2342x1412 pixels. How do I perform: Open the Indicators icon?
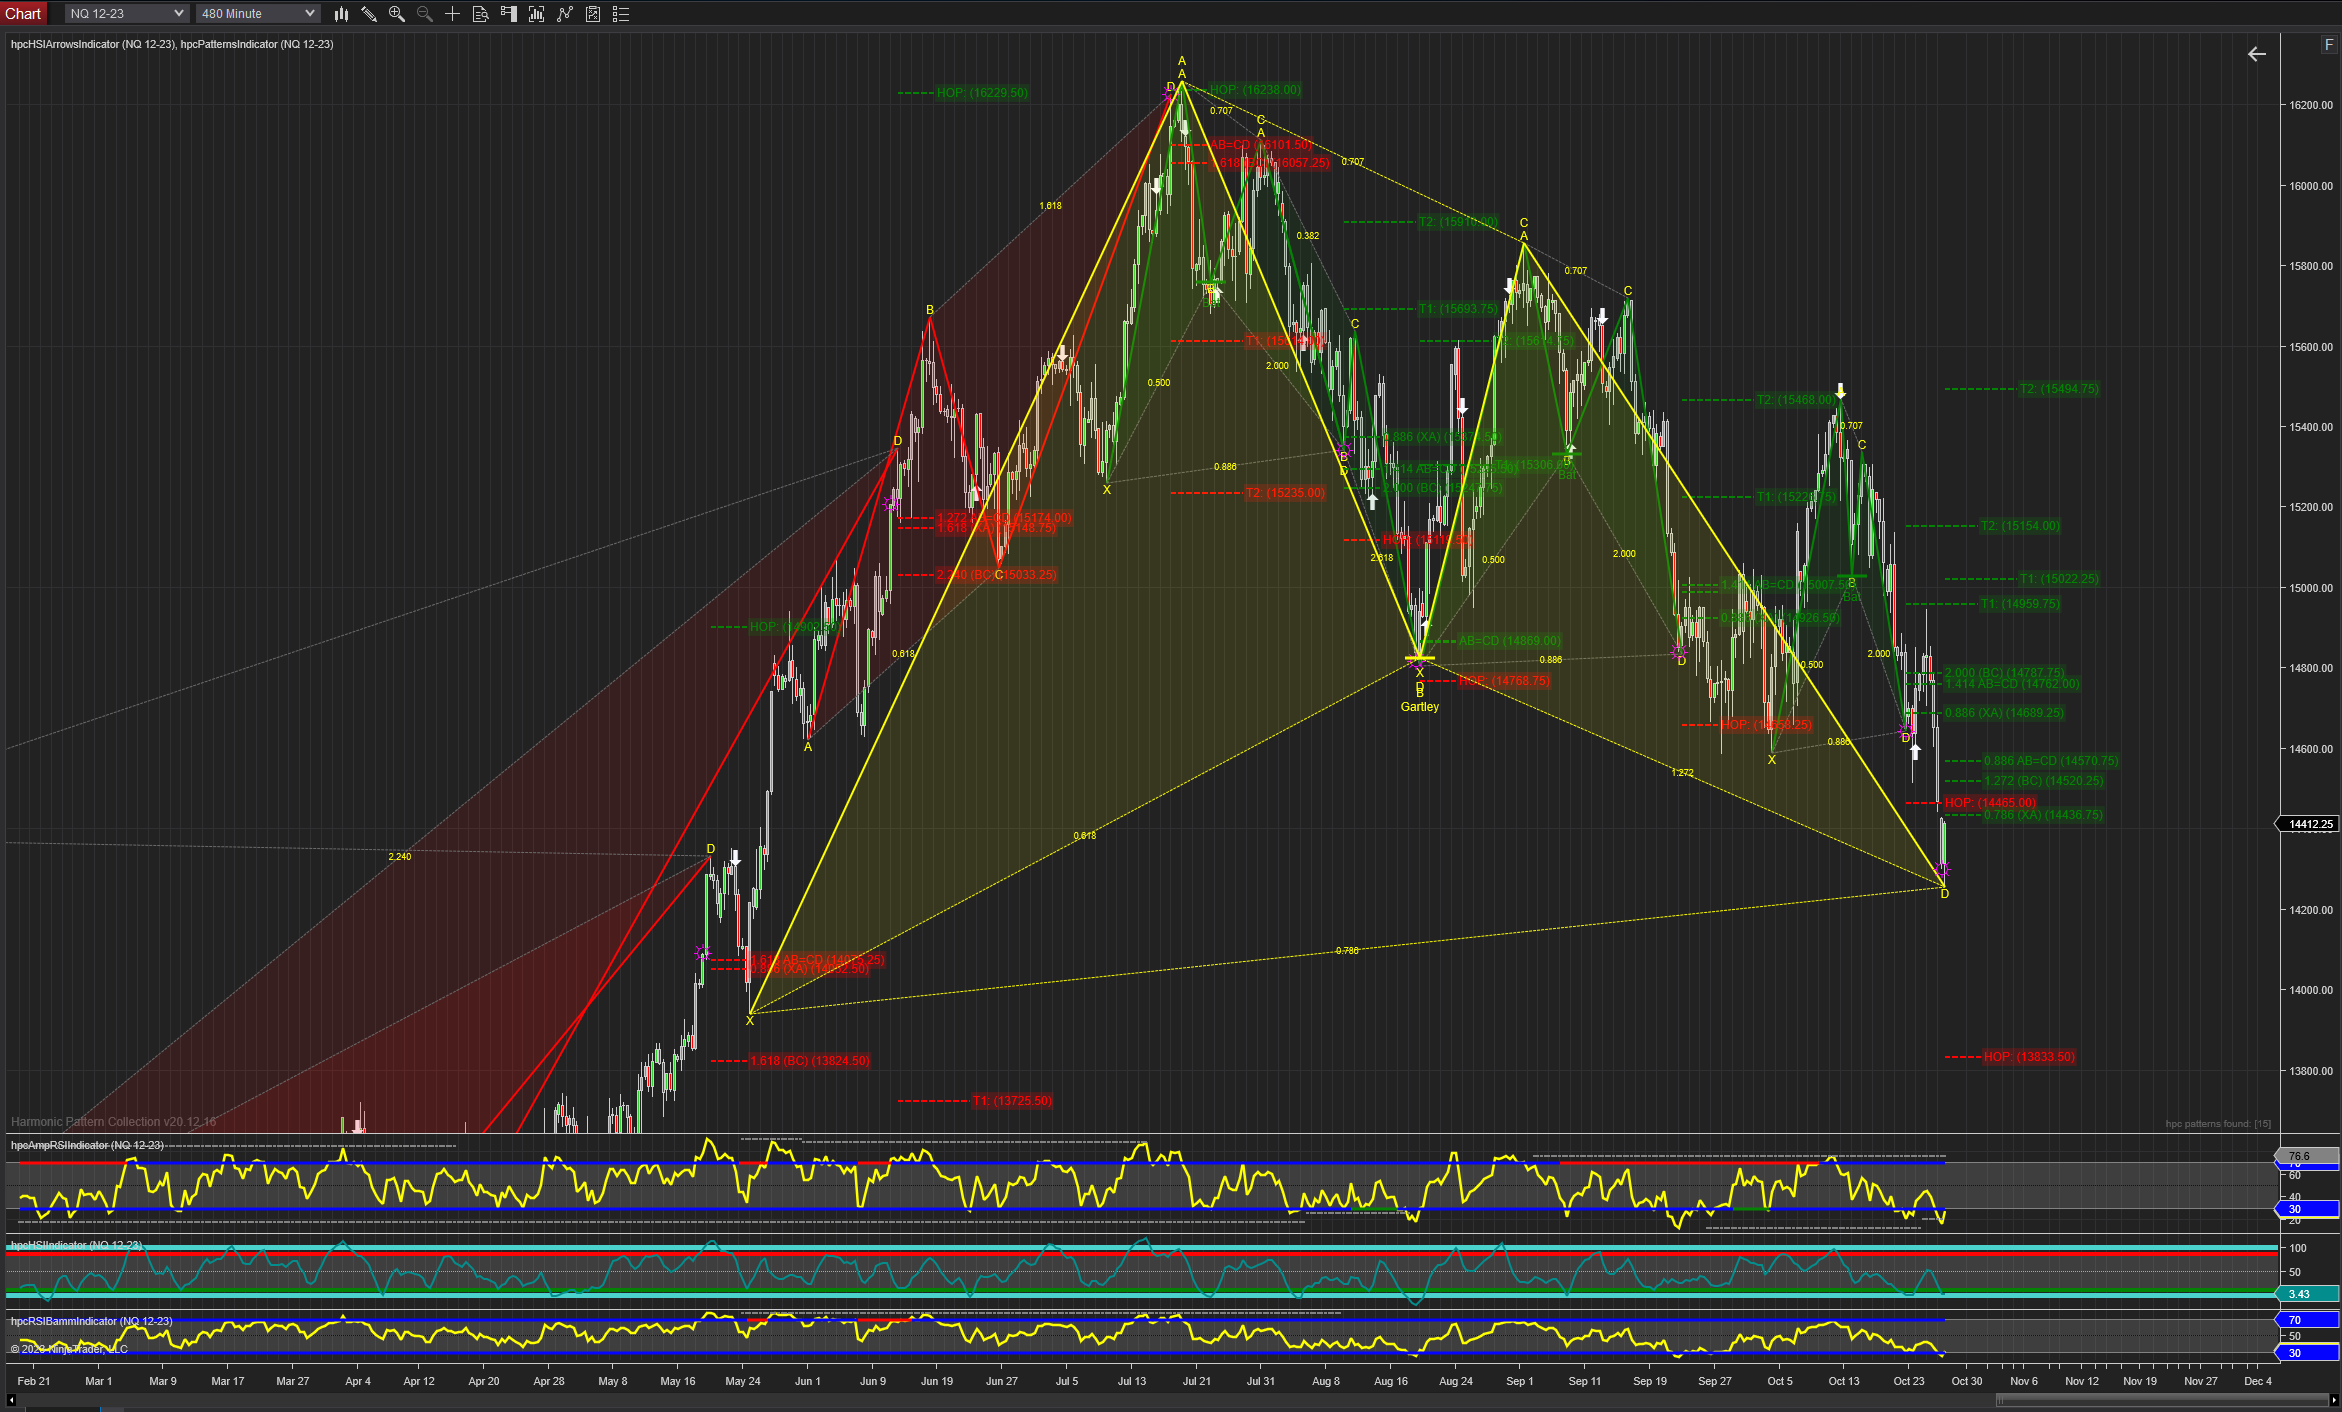[565, 14]
